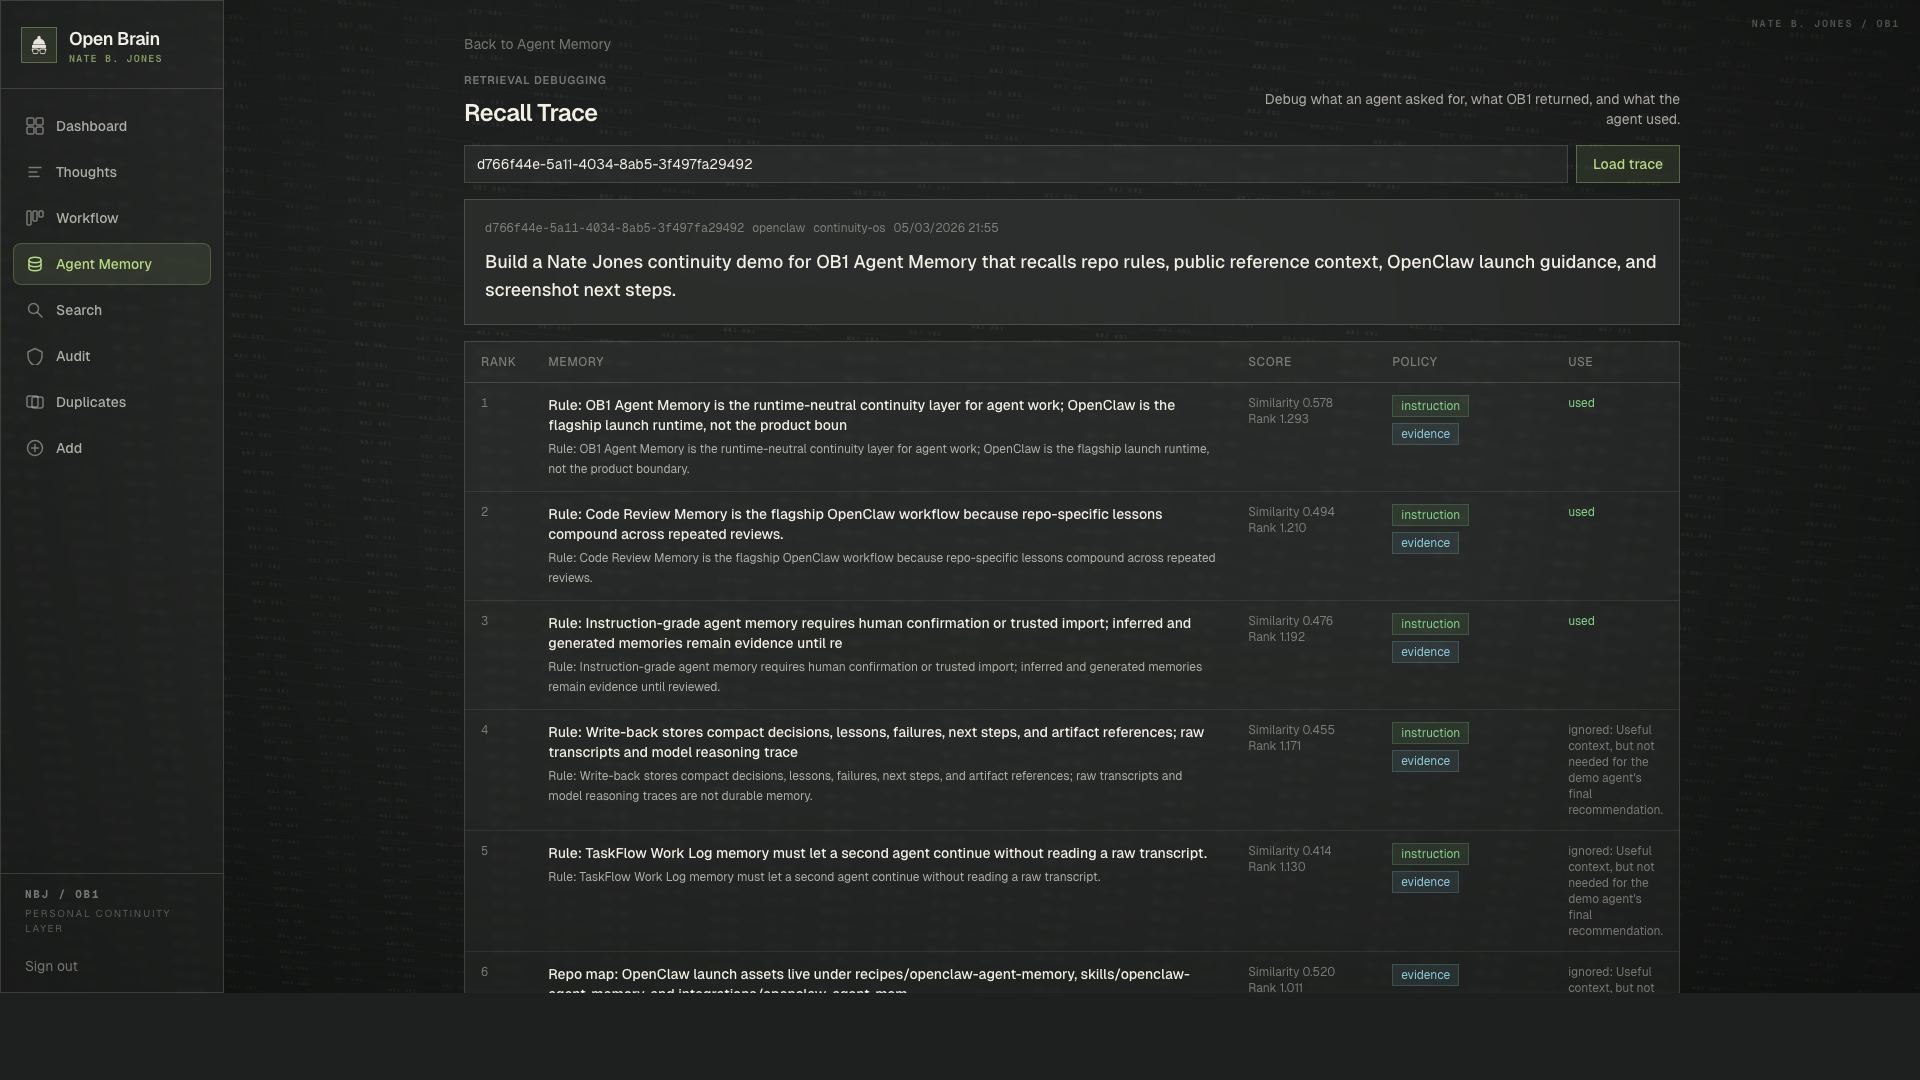Click the Similarity 0.414 score
The width and height of the screenshot is (1920, 1080).
tap(1290, 851)
